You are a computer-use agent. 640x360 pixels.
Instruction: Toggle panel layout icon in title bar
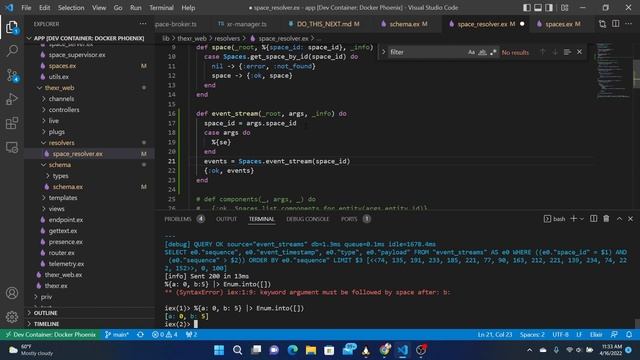click(538, 8)
